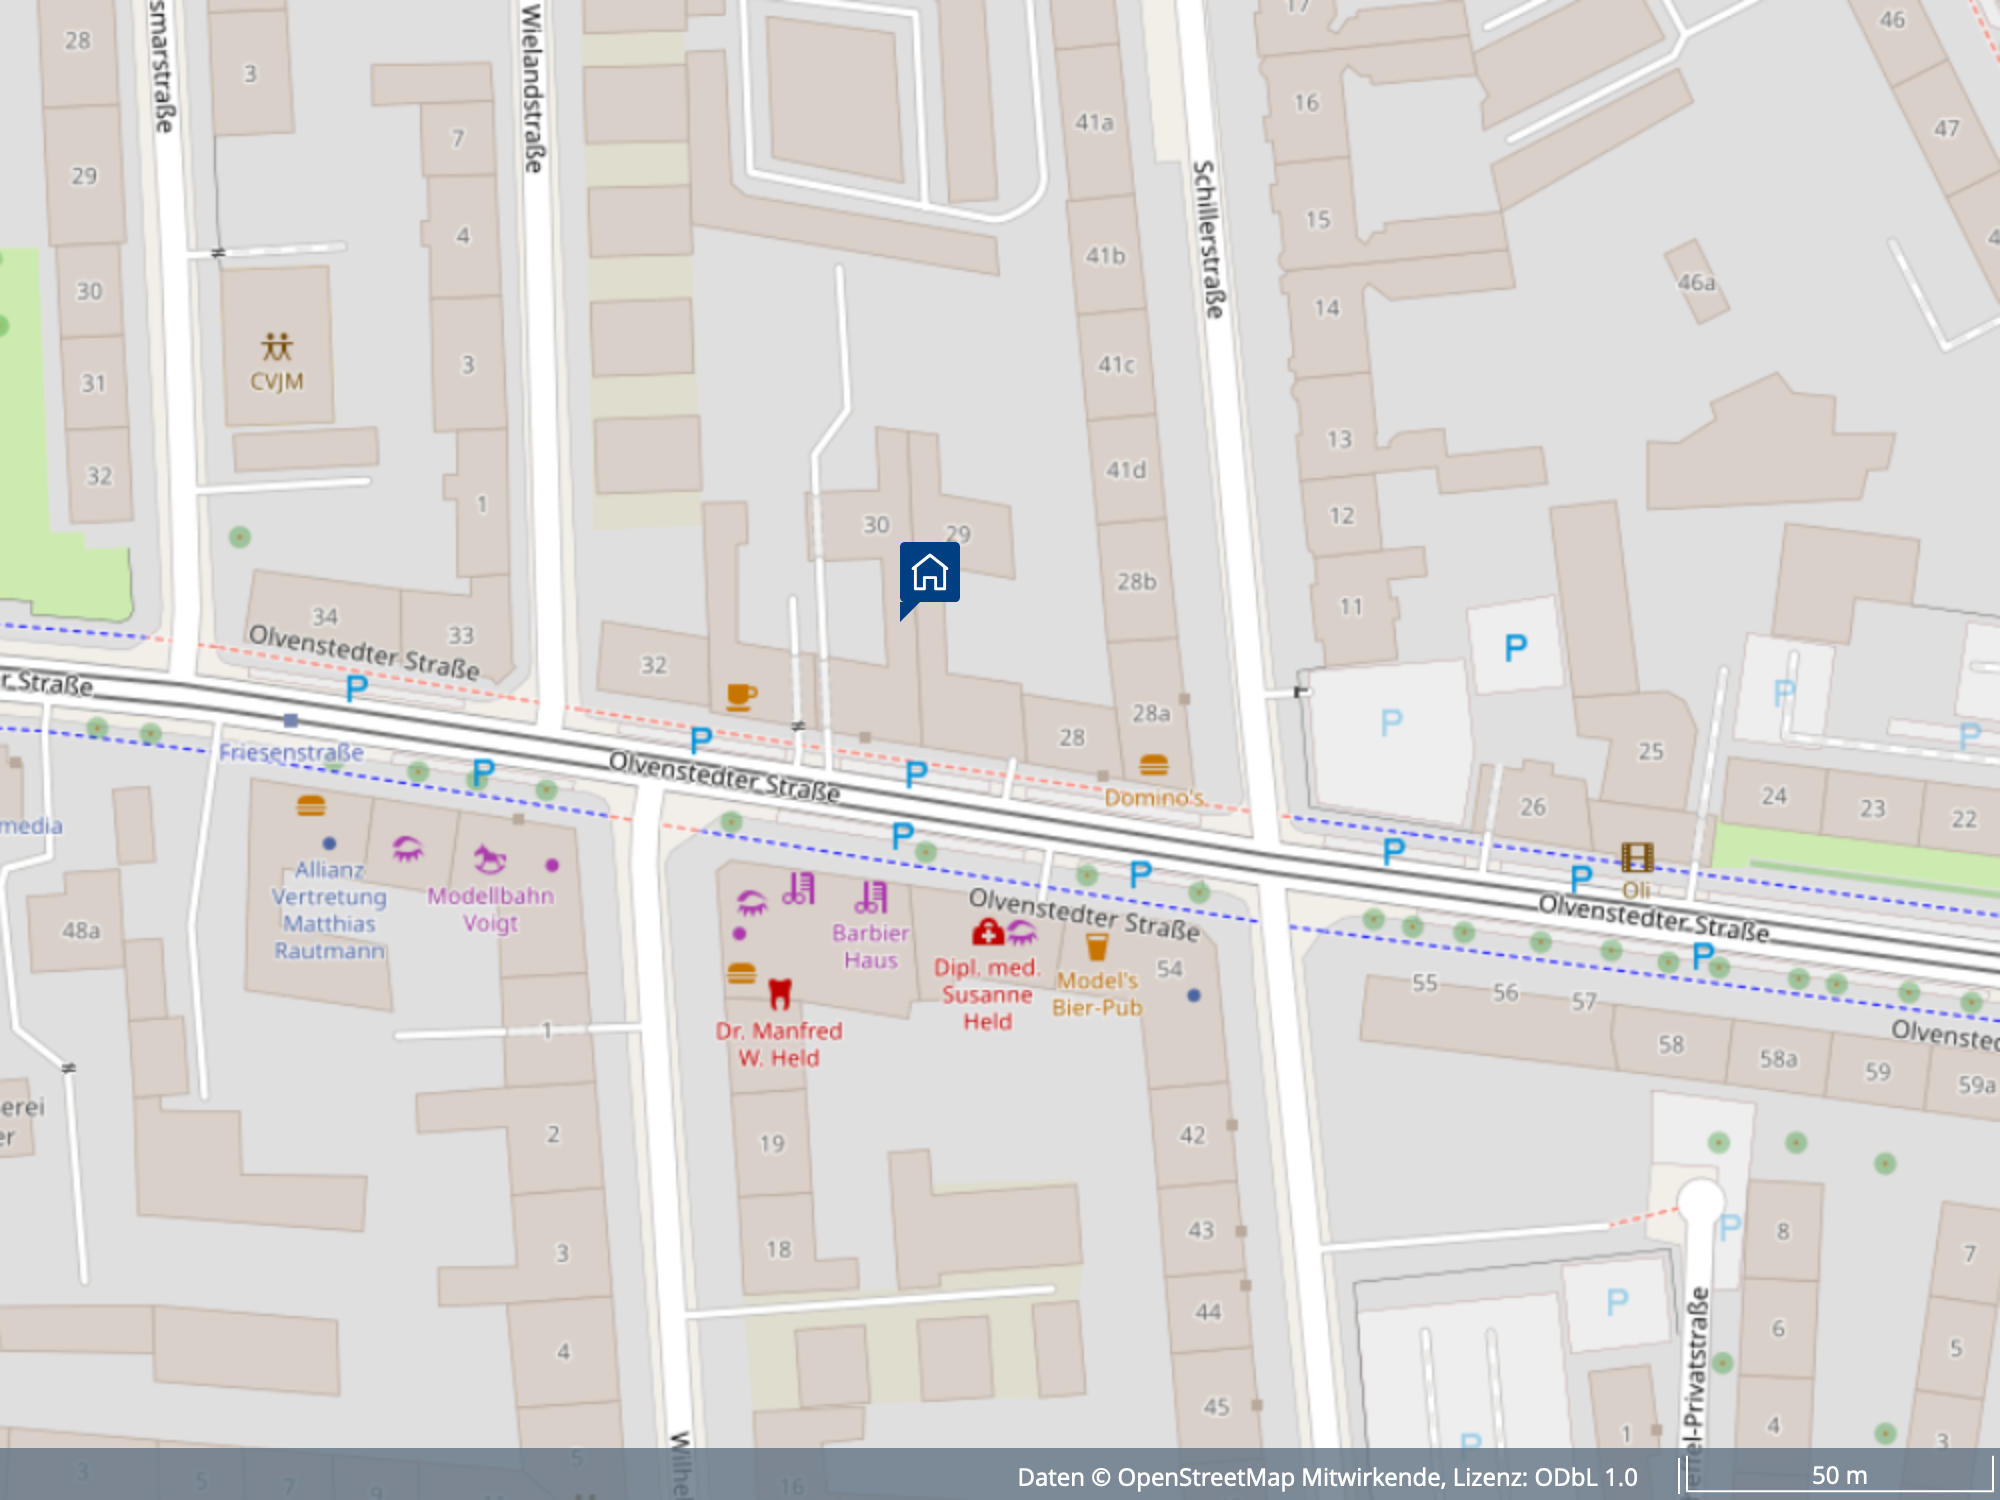2000x1500 pixels.
Task: Click the OpenStreetMap attribution text
Action: [x=1327, y=1477]
